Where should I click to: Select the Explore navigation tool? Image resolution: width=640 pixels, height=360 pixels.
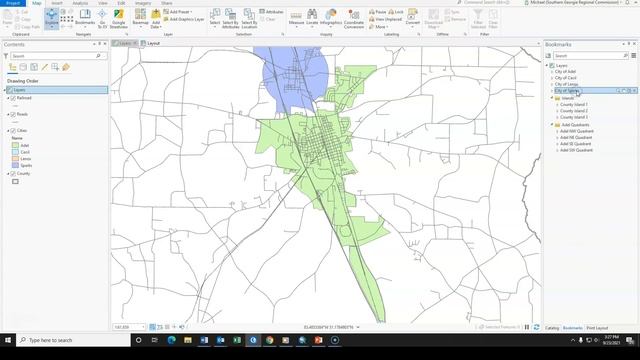click(x=51, y=18)
